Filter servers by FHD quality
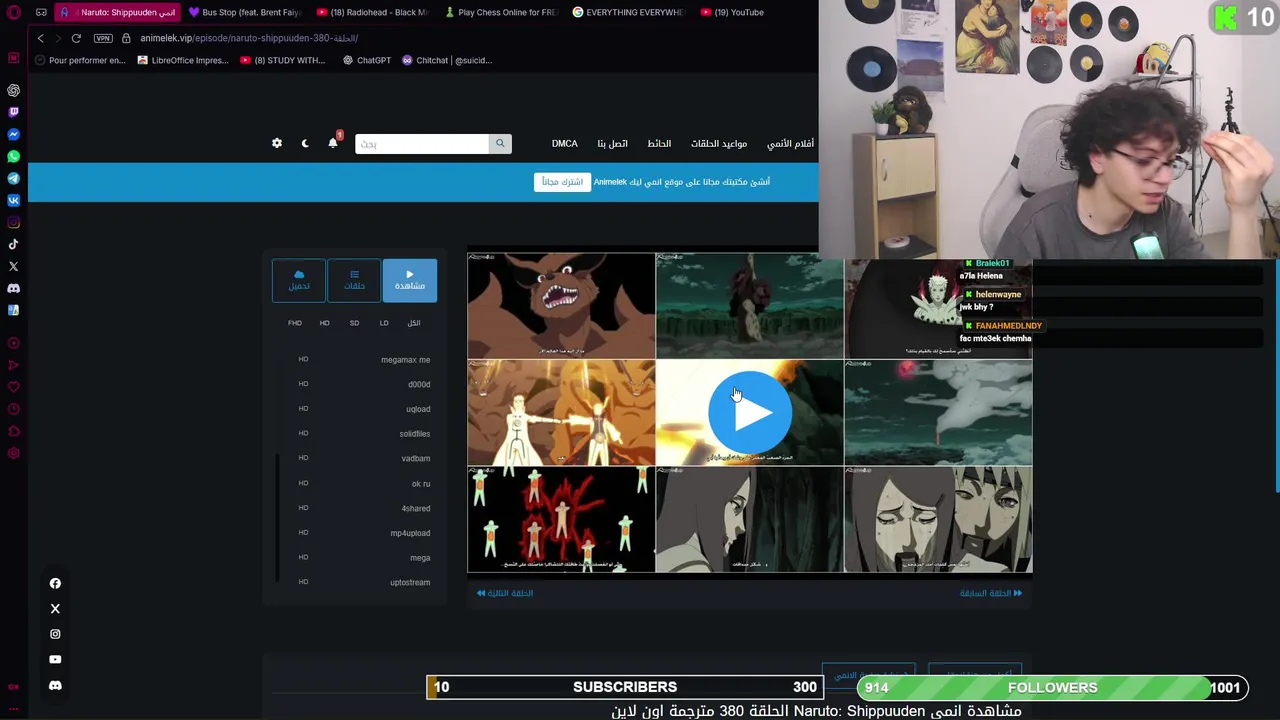The width and height of the screenshot is (1280, 720). 295,323
